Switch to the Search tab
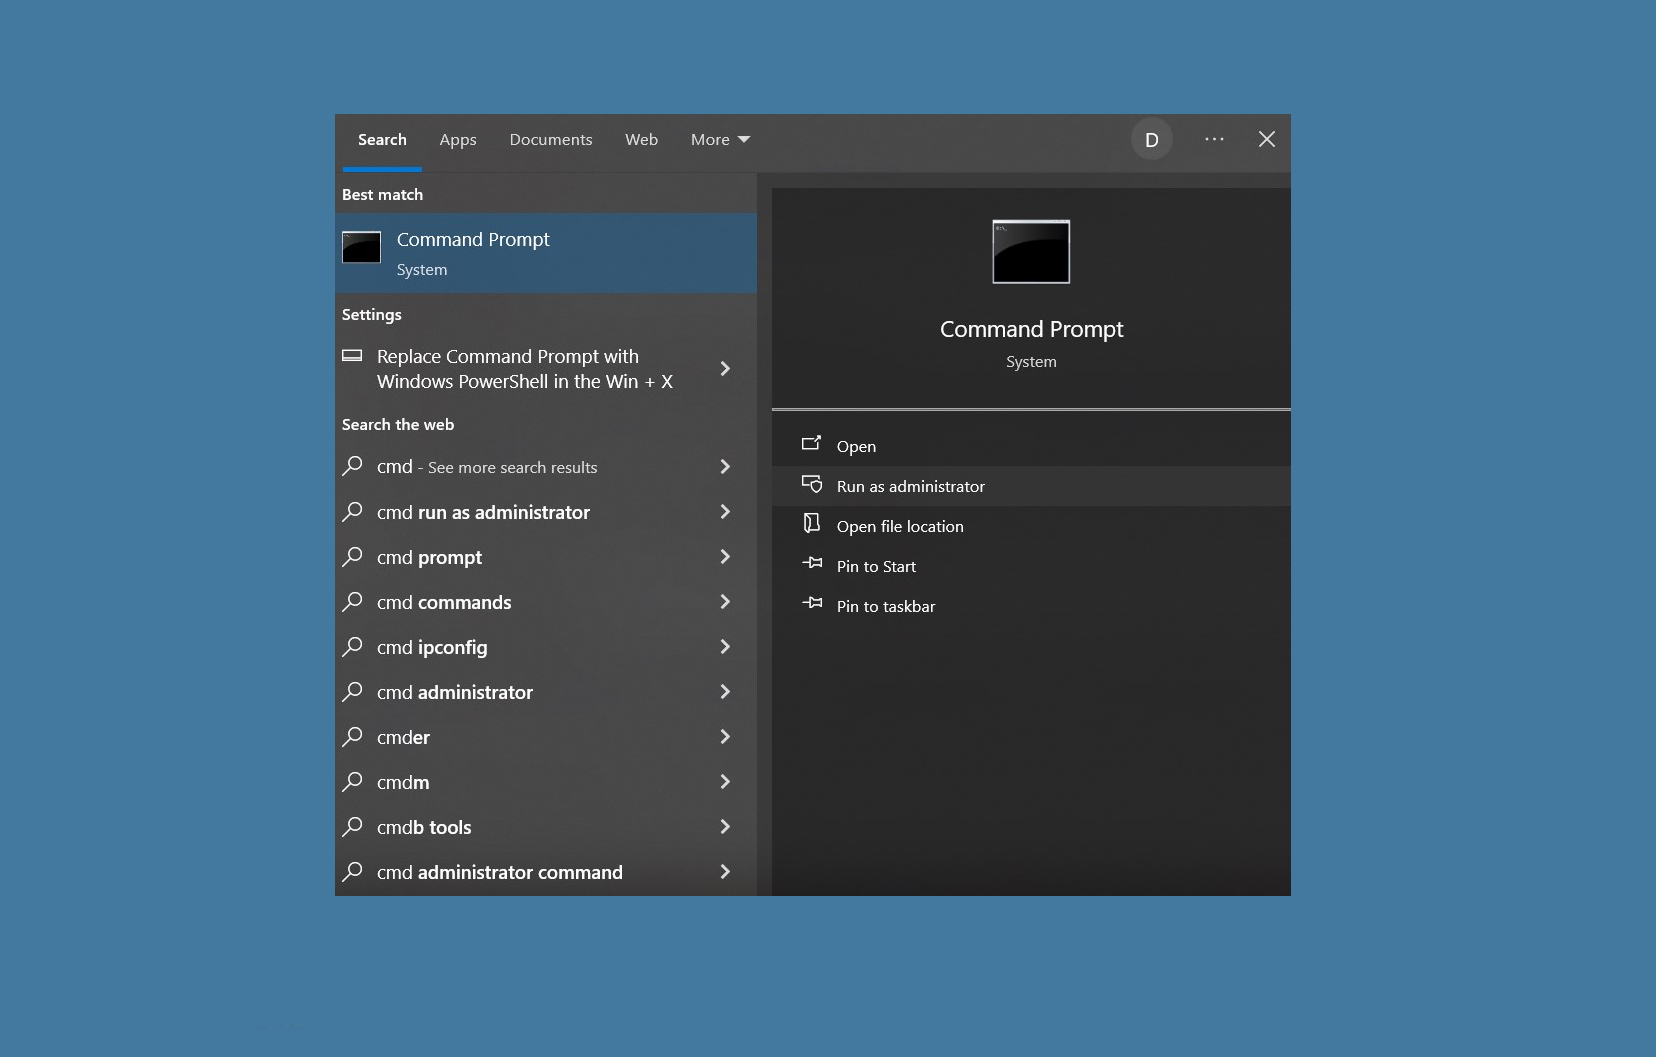The width and height of the screenshot is (1656, 1057). pos(382,140)
